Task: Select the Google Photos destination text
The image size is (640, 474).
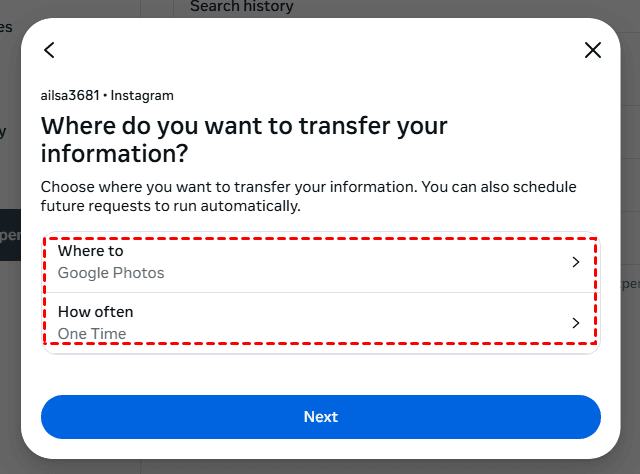Action: 111,273
